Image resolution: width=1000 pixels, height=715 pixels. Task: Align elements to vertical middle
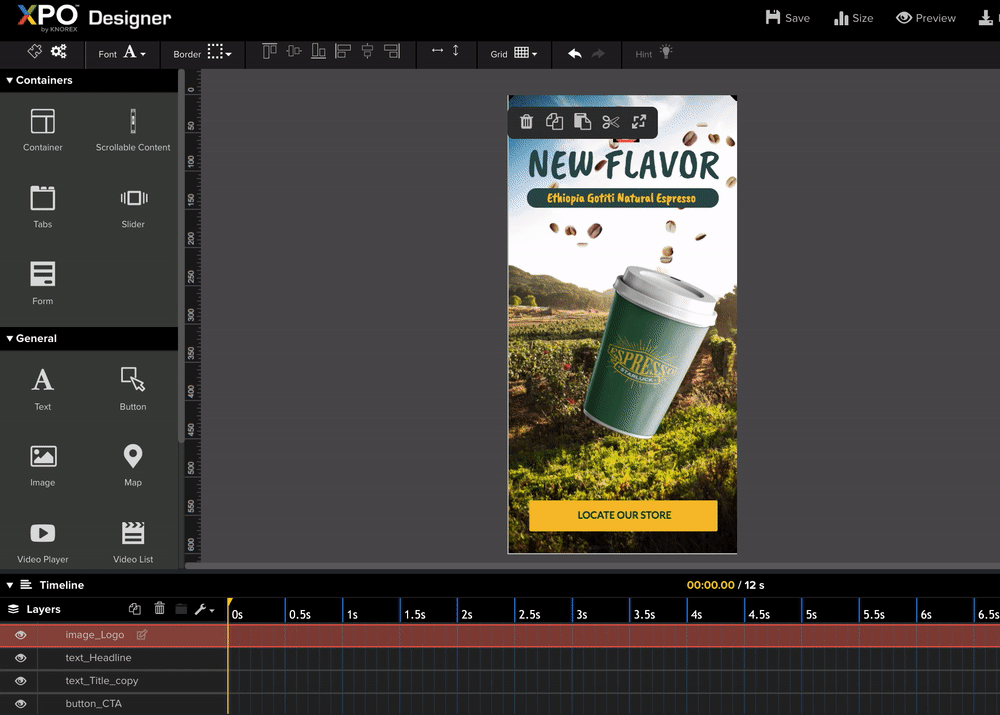(294, 52)
